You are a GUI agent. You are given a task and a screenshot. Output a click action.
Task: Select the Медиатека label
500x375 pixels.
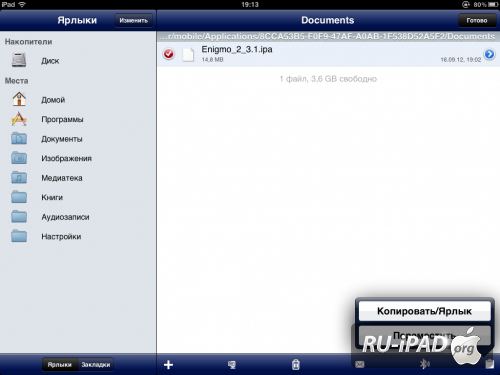62,178
